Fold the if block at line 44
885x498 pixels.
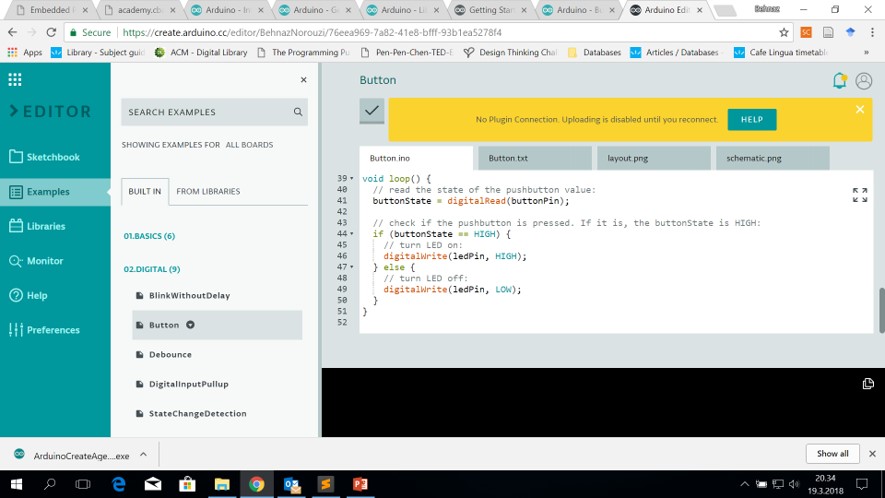click(x=352, y=234)
